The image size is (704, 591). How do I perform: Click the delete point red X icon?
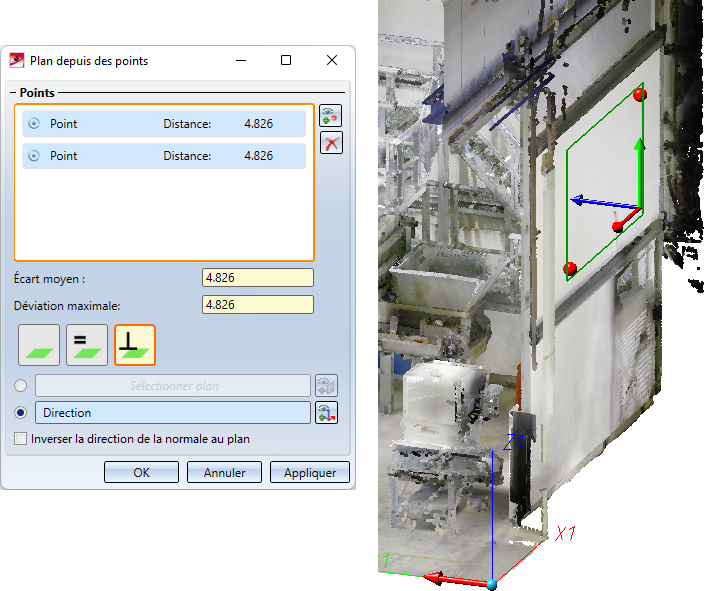click(x=330, y=143)
